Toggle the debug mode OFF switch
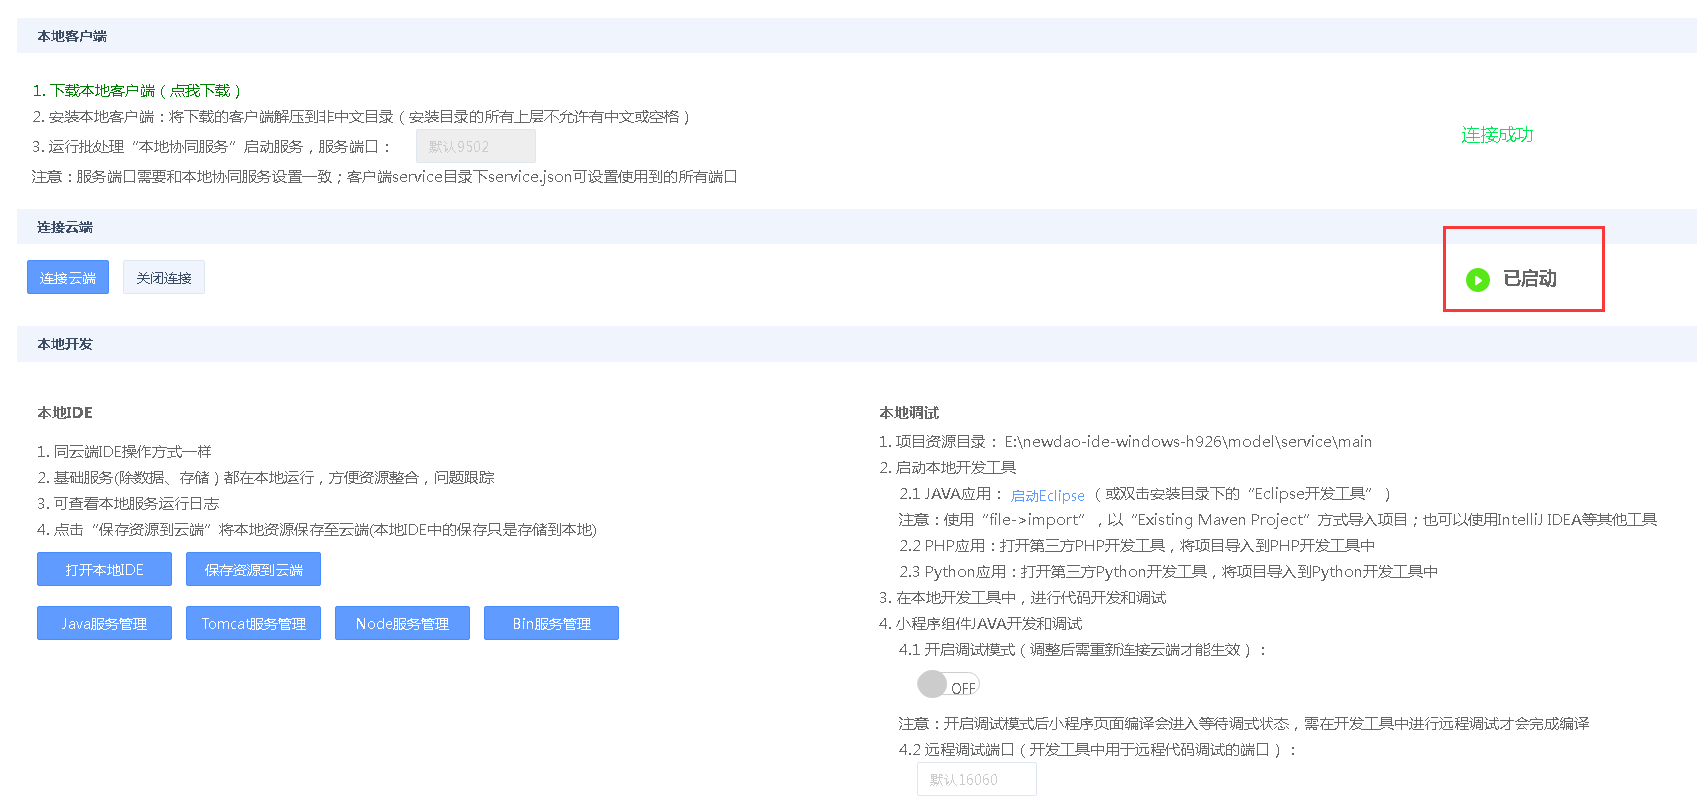The image size is (1697, 804). [948, 685]
